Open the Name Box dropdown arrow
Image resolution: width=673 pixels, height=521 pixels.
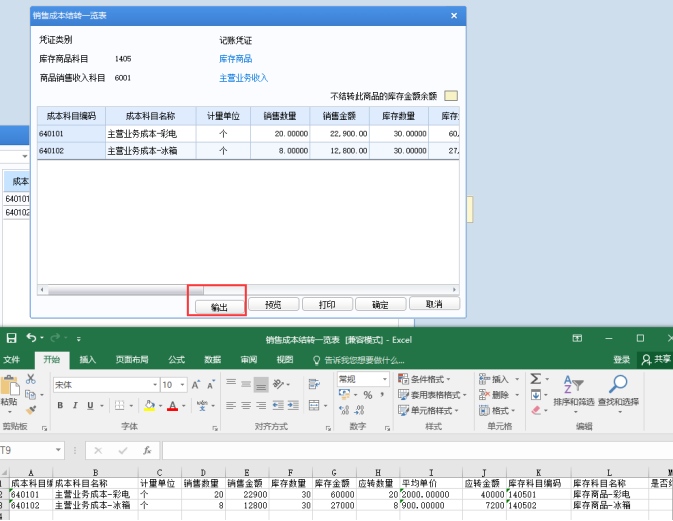[58, 450]
